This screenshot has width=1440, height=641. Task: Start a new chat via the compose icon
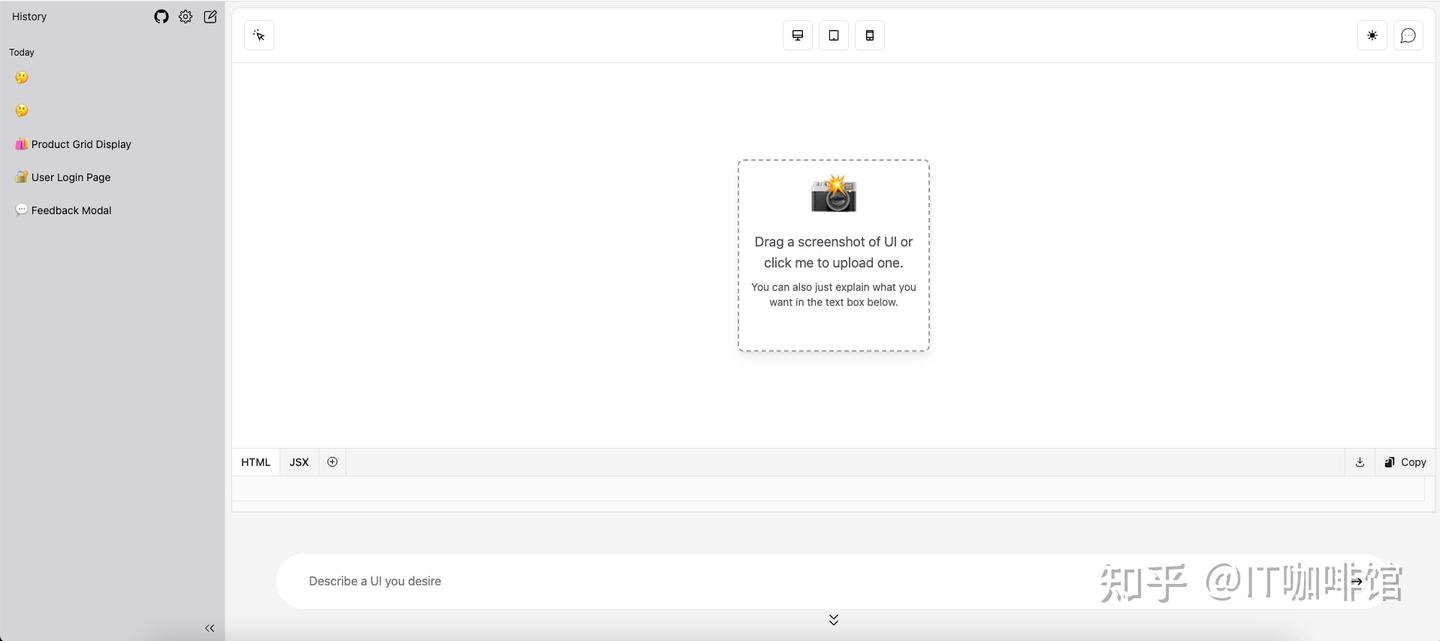209,16
